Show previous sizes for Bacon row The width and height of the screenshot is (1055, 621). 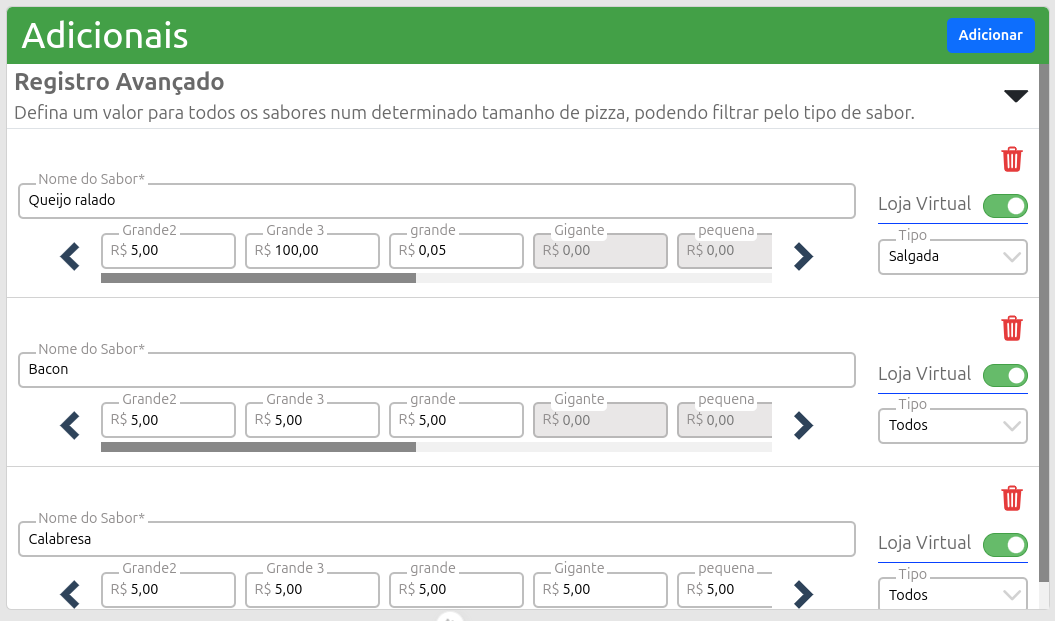point(70,426)
